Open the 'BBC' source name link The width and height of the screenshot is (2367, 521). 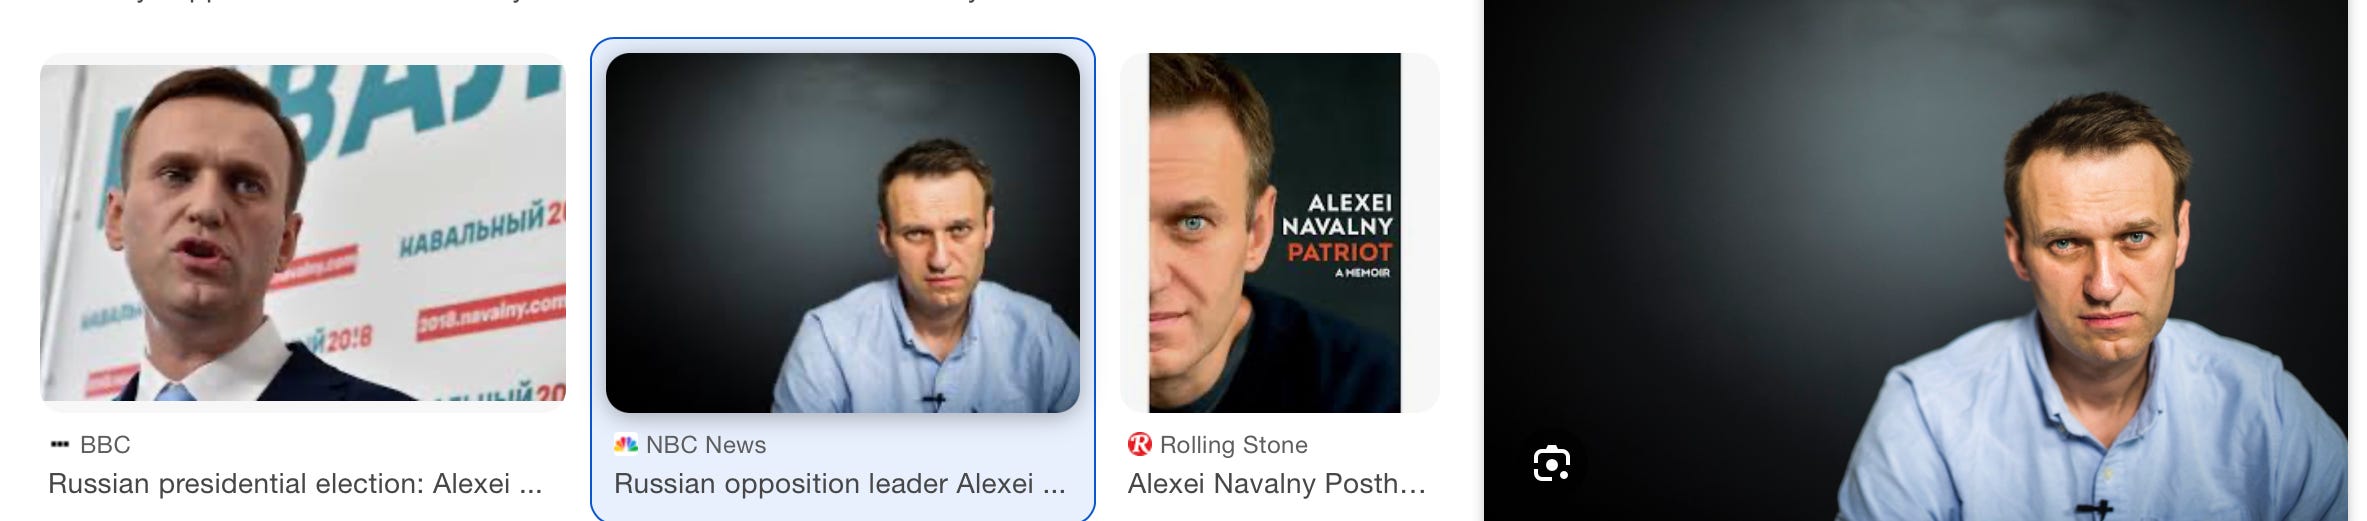tap(105, 445)
